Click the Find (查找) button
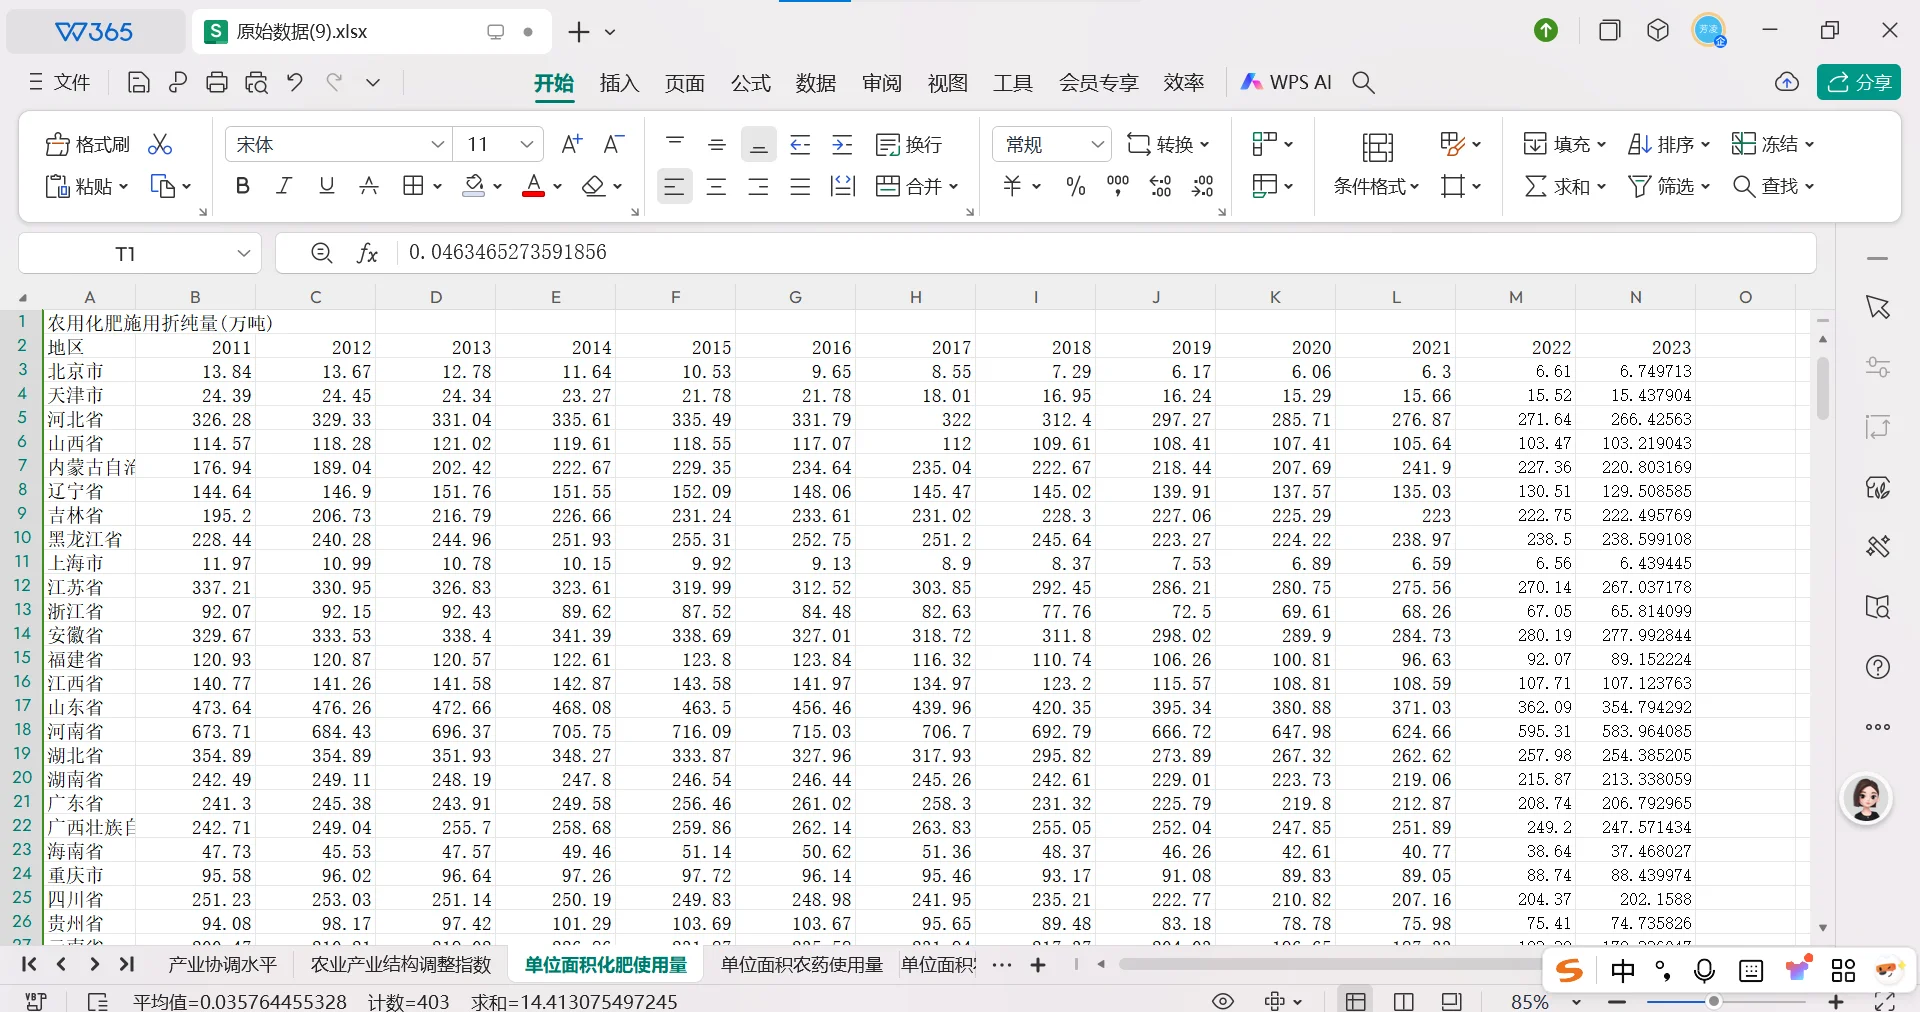 1773,186
